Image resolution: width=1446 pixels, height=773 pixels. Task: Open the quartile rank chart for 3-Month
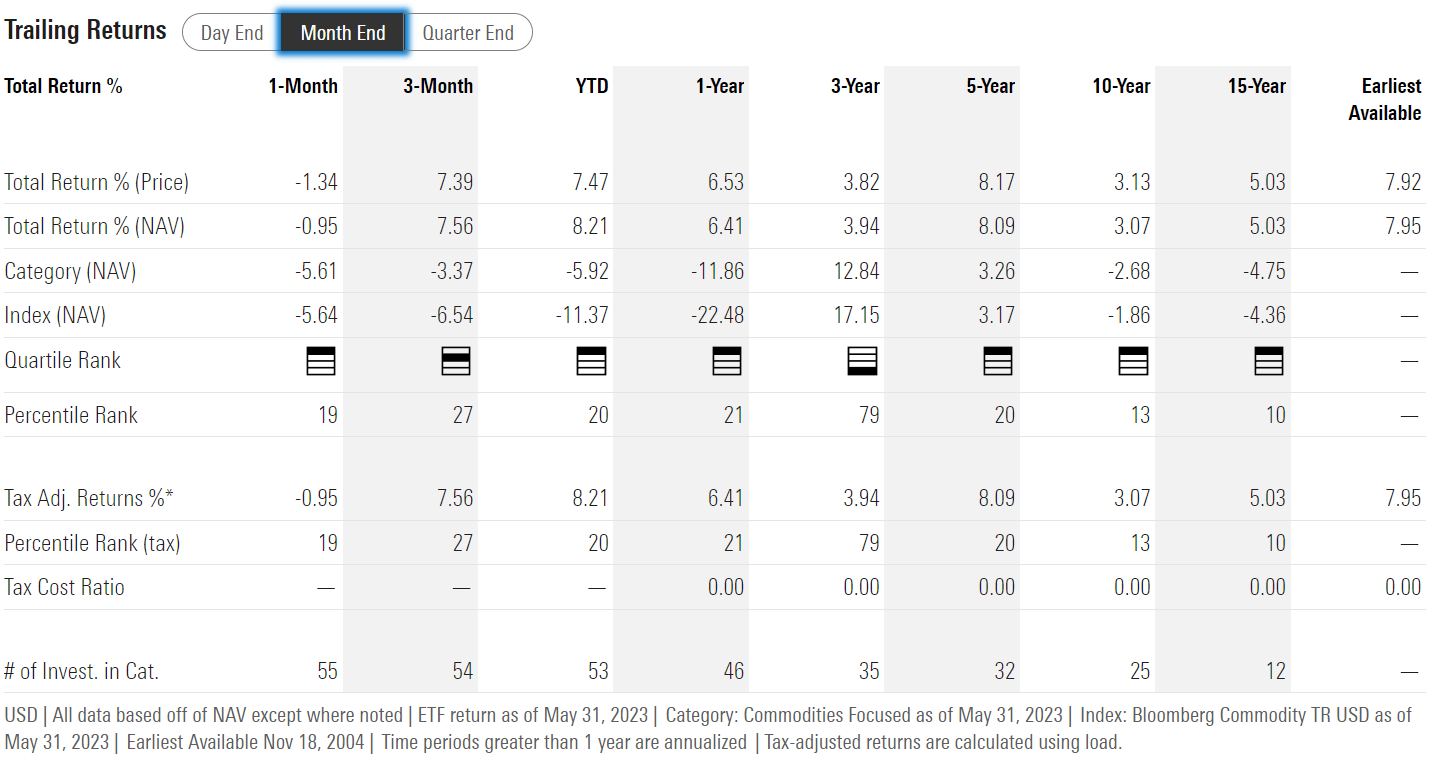(456, 361)
